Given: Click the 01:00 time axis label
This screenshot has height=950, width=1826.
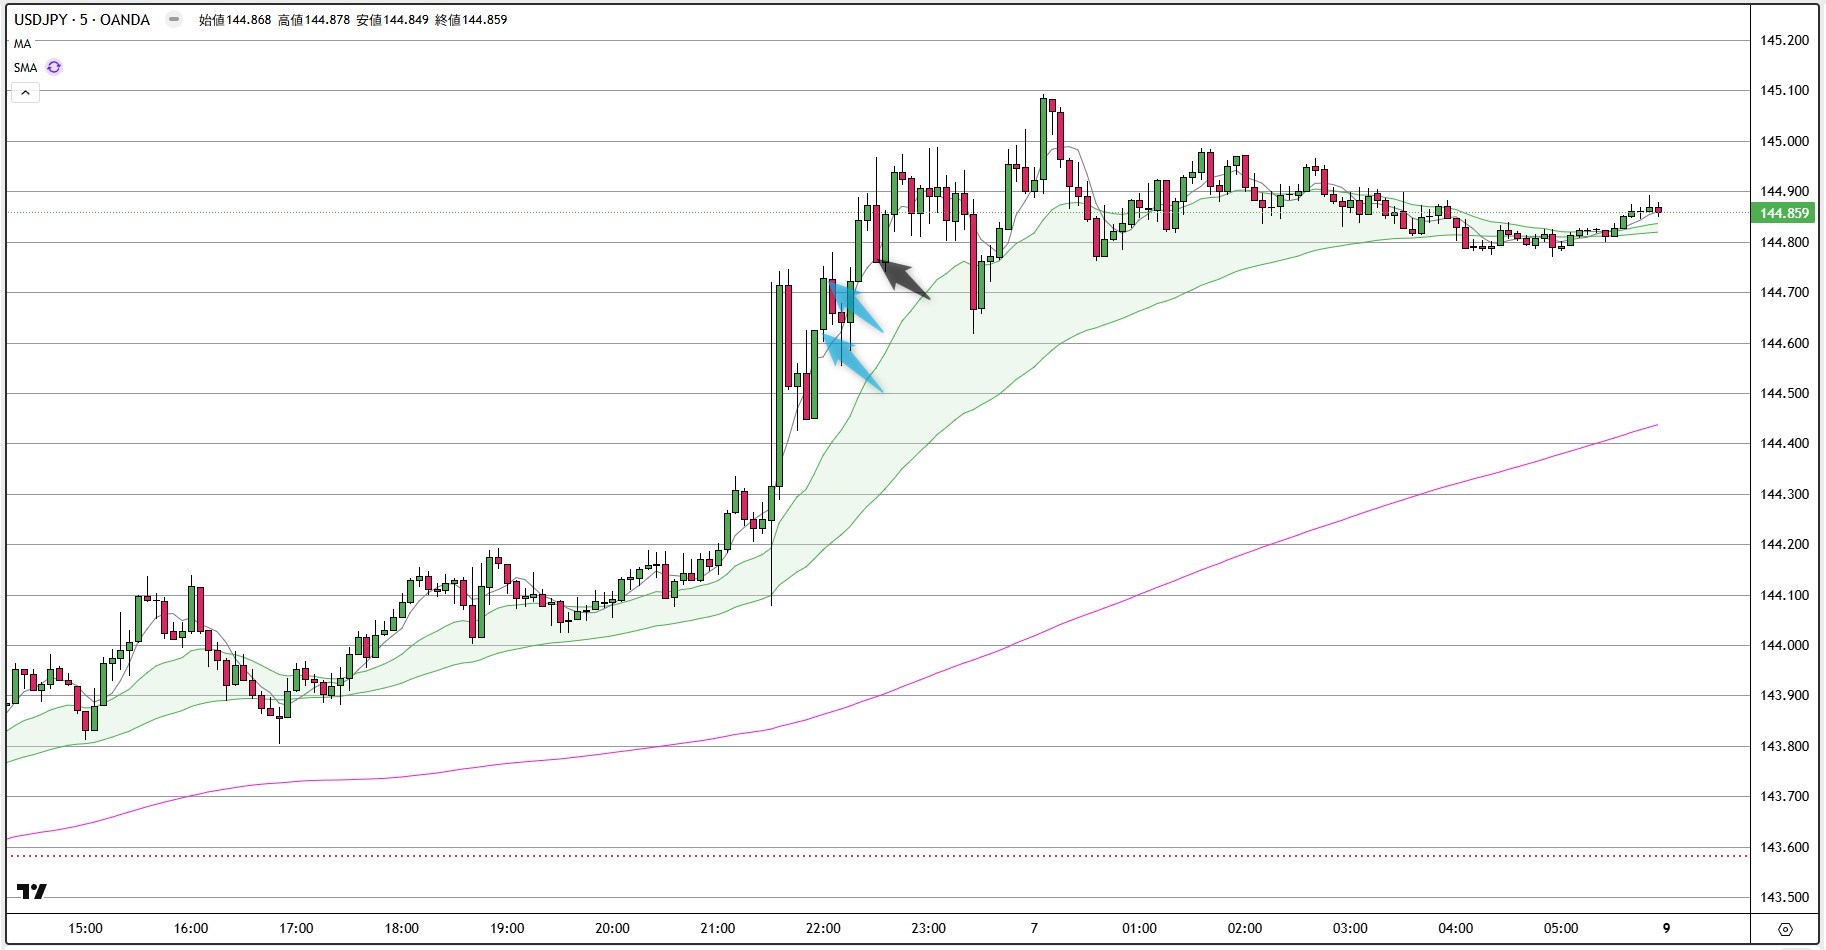Looking at the screenshot, I should [x=1140, y=928].
